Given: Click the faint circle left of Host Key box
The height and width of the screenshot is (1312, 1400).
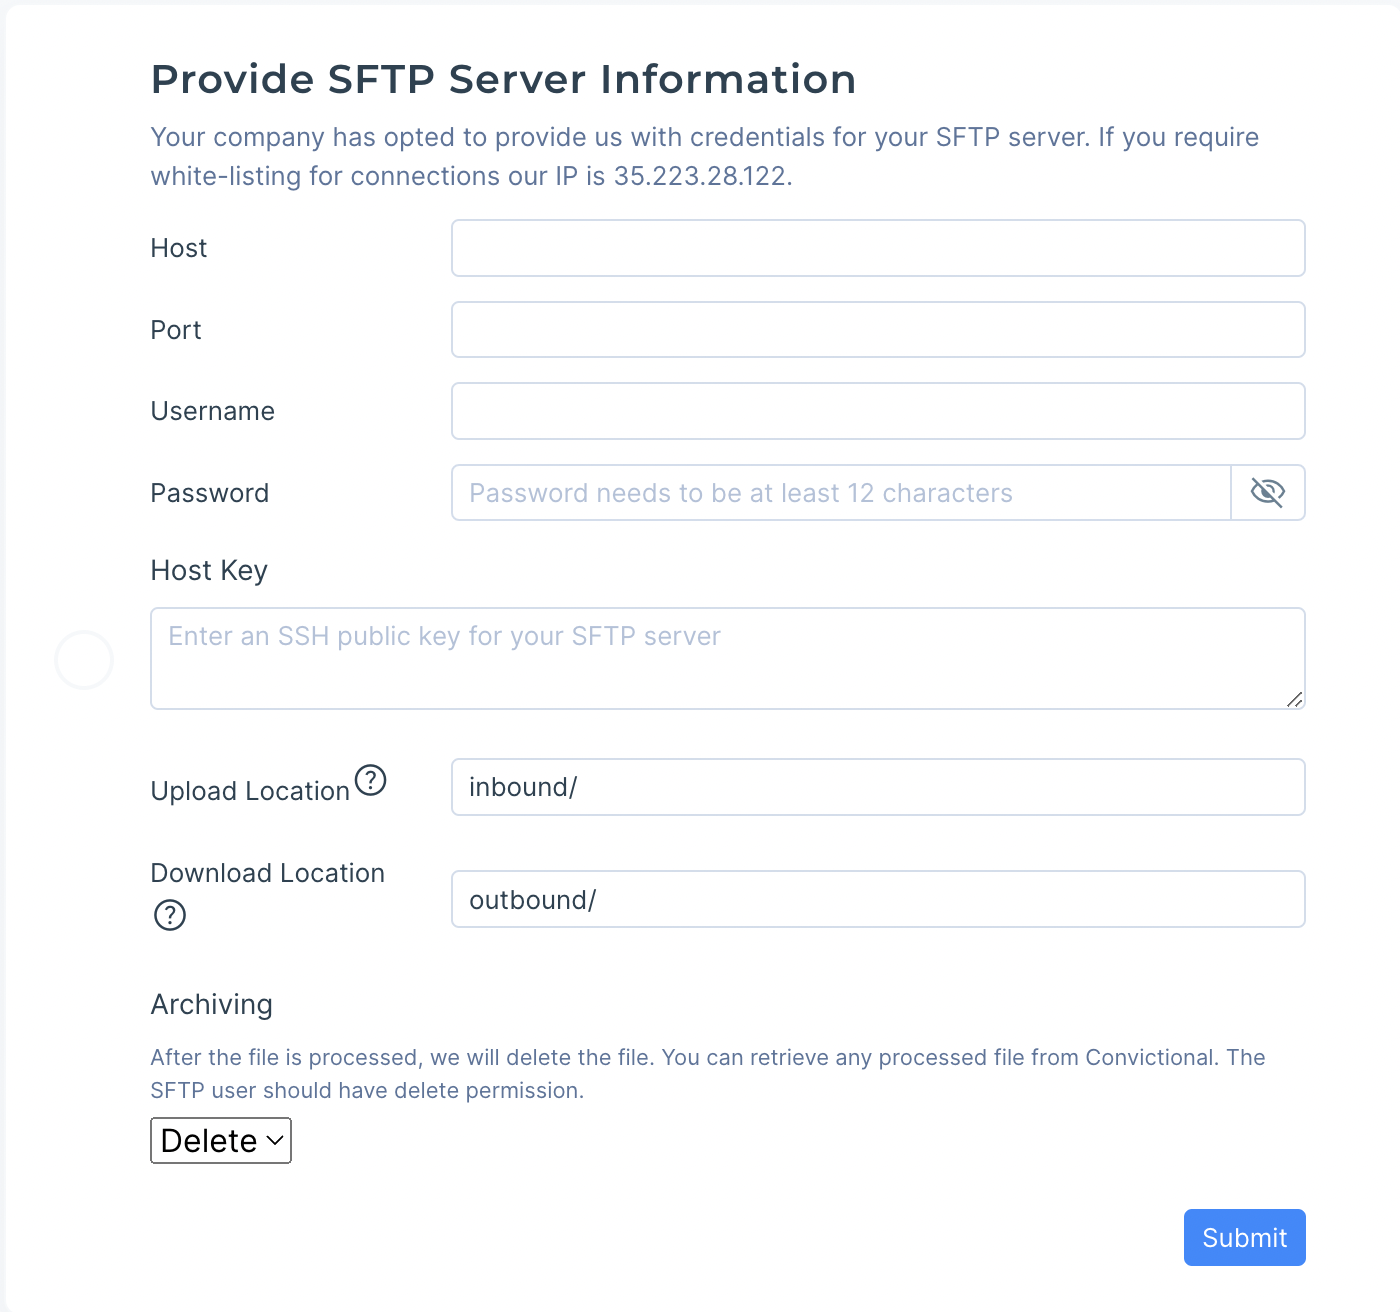Looking at the screenshot, I should (84, 660).
